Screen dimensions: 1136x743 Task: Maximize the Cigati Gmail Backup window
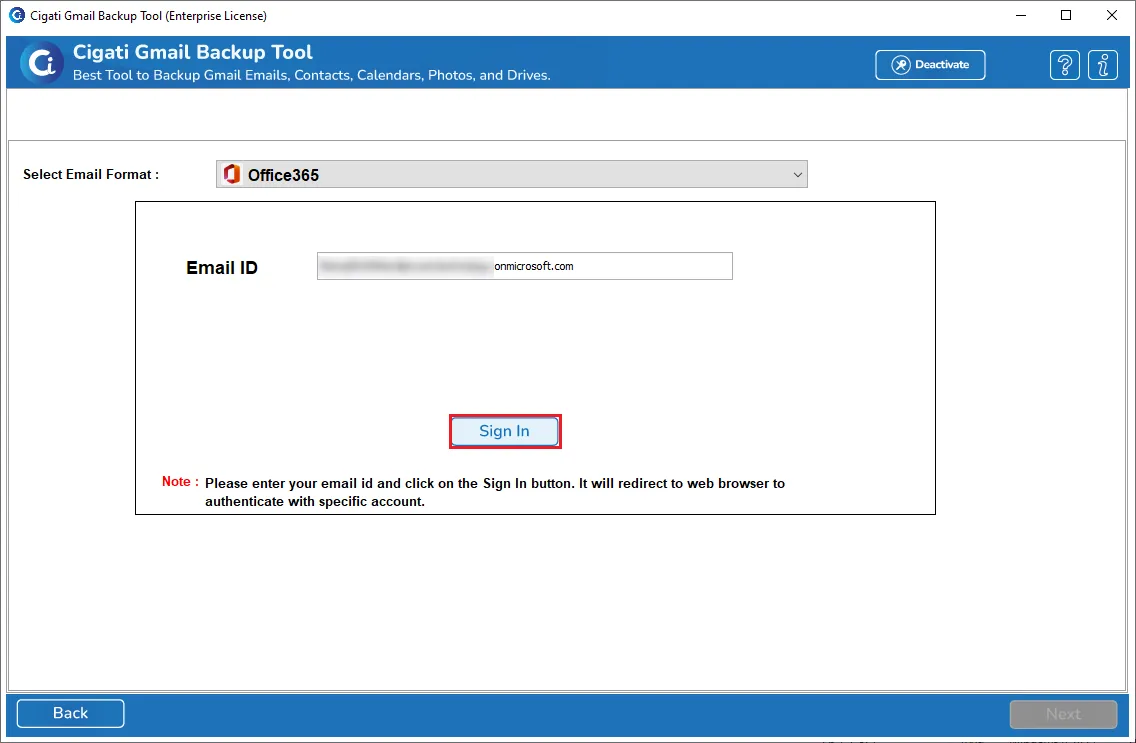click(x=1066, y=15)
